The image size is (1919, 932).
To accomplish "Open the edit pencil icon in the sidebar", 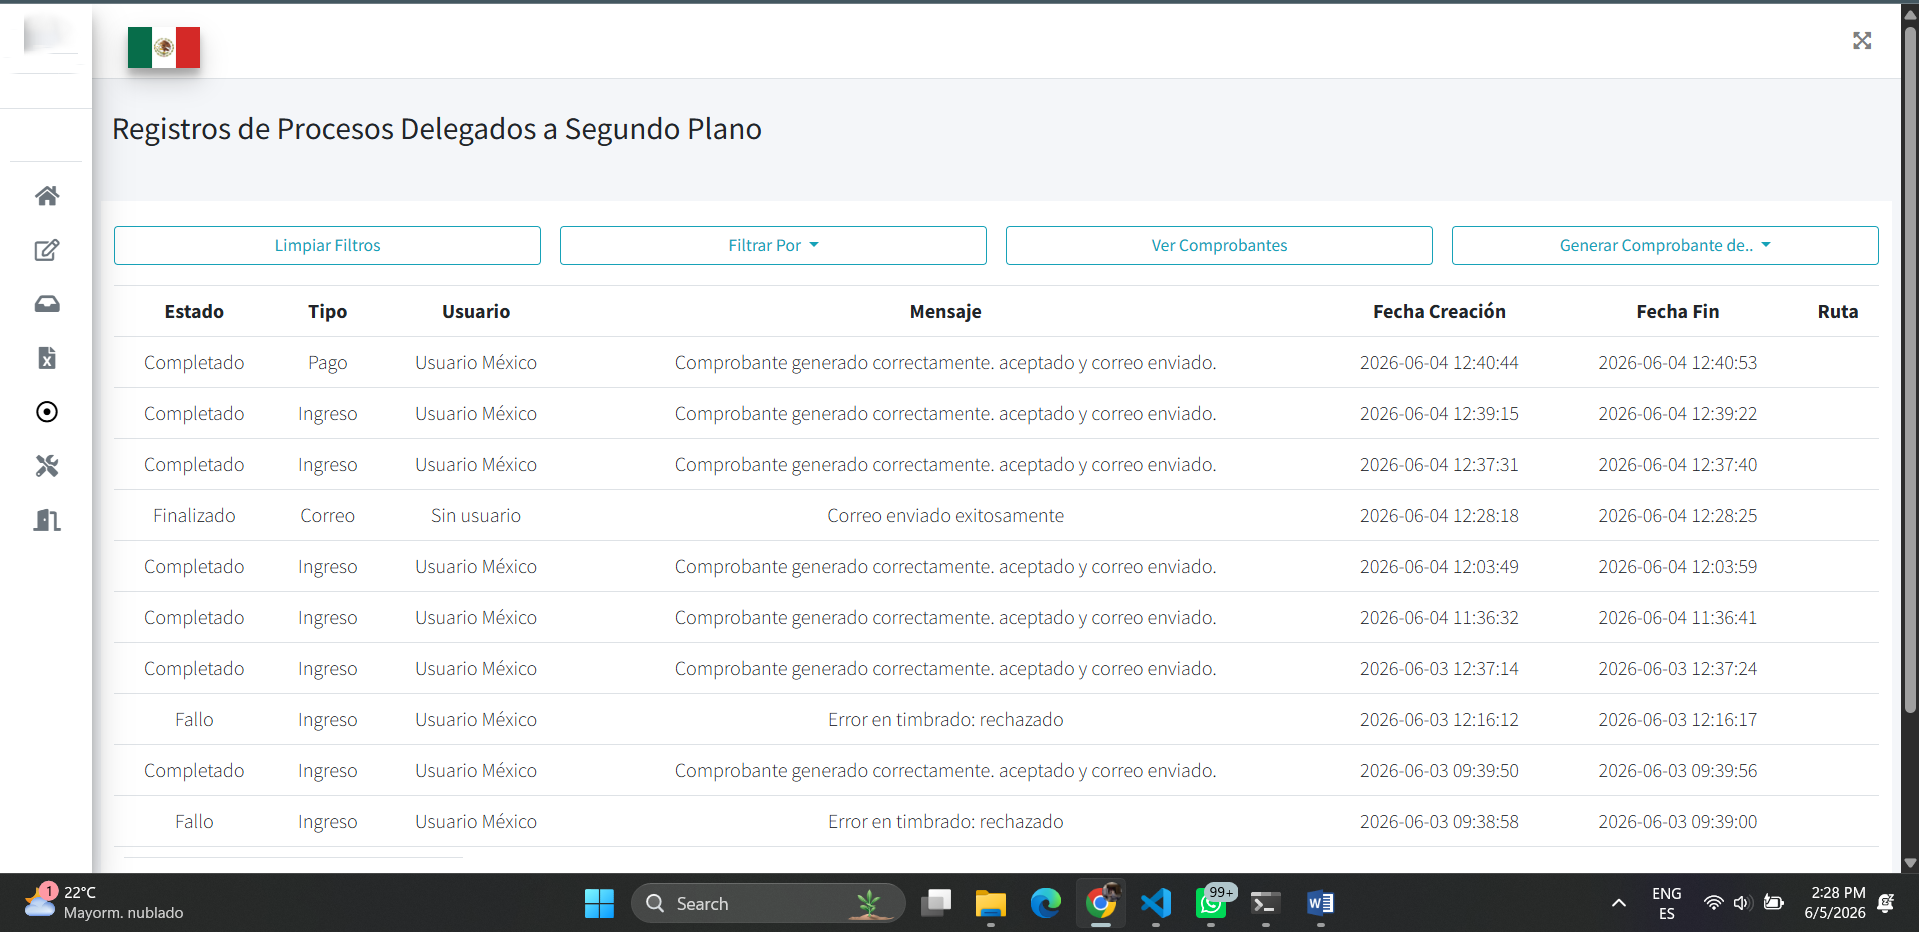I will 47,250.
